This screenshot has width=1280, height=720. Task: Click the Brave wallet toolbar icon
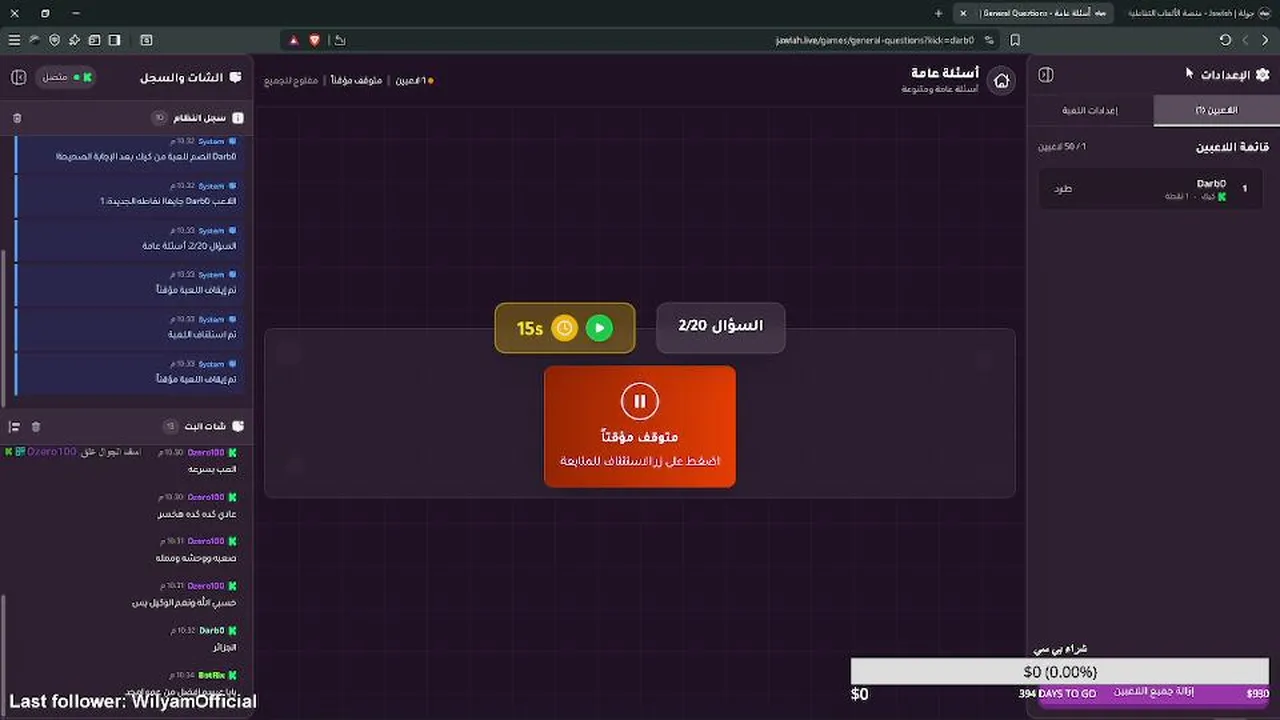tap(94, 40)
